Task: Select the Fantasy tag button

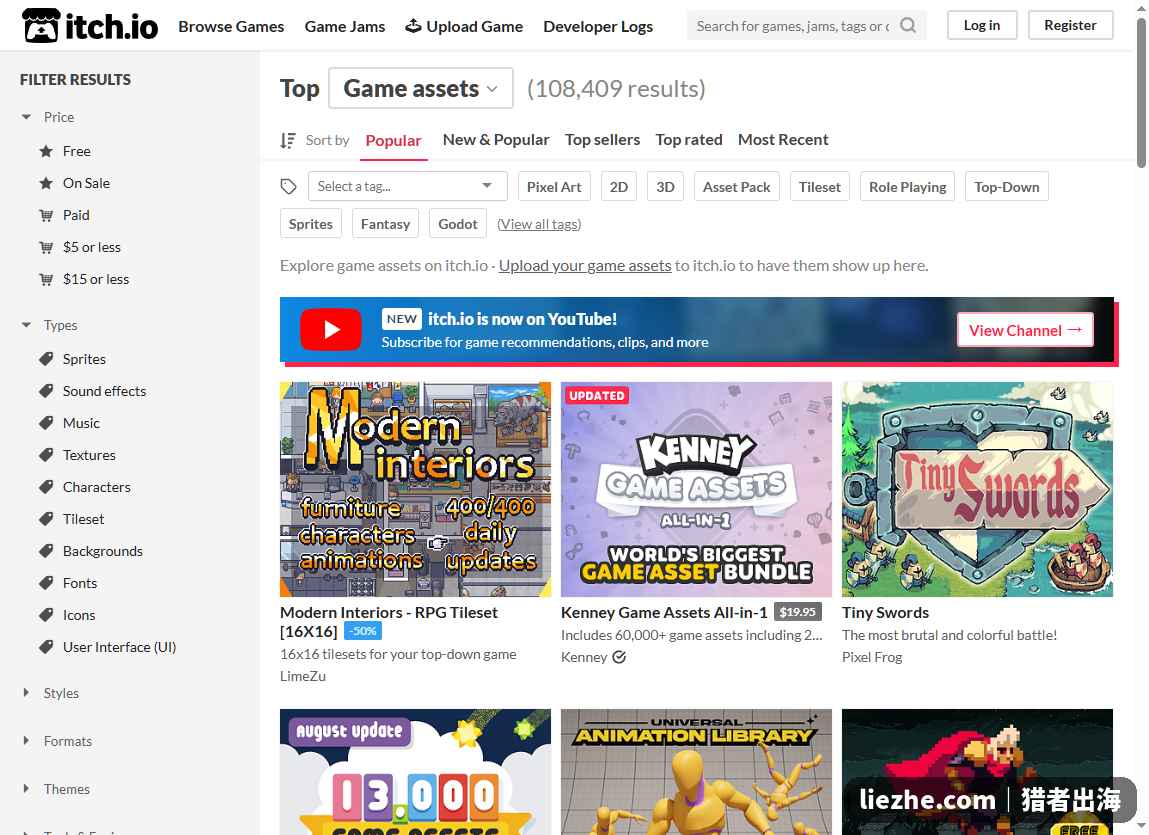Action: [x=385, y=224]
